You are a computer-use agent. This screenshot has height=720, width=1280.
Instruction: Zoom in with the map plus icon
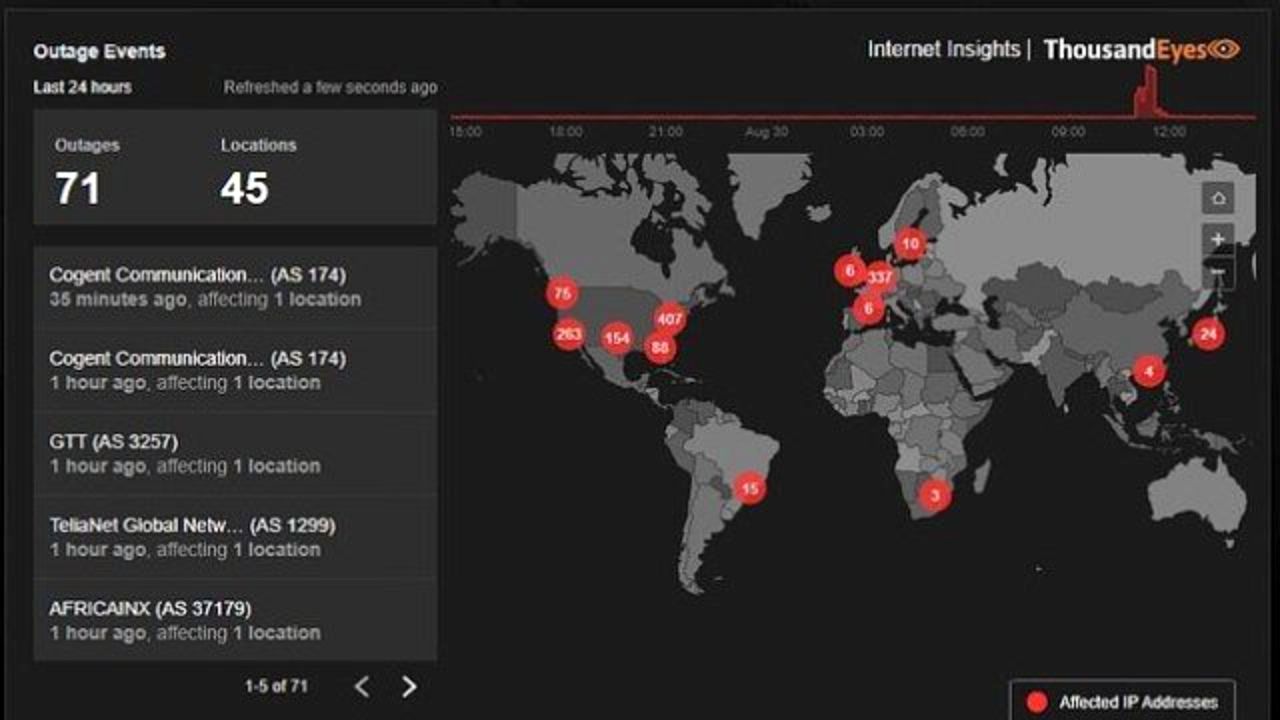(1218, 239)
